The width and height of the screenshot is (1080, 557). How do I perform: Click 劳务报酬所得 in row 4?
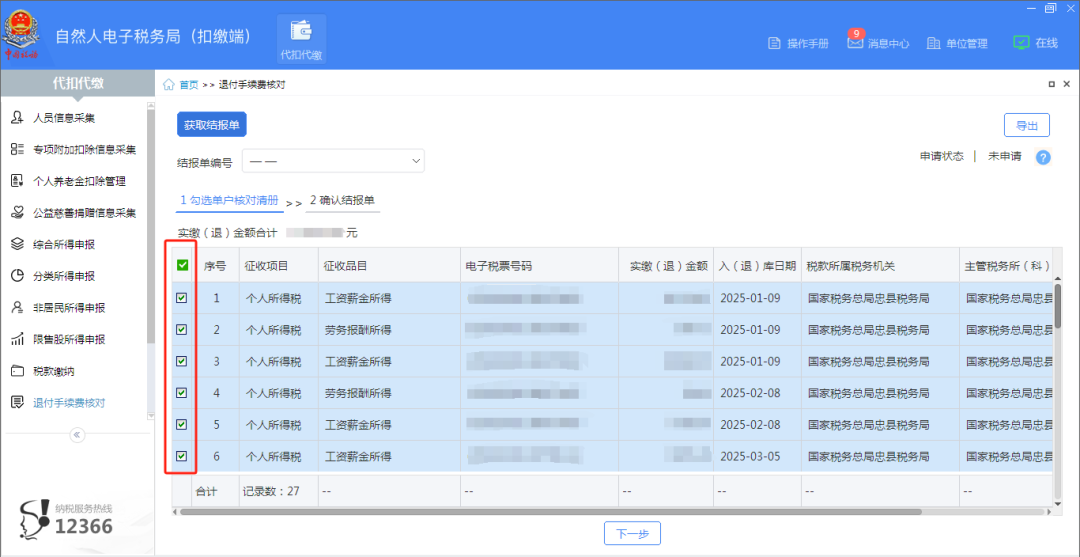coord(358,392)
